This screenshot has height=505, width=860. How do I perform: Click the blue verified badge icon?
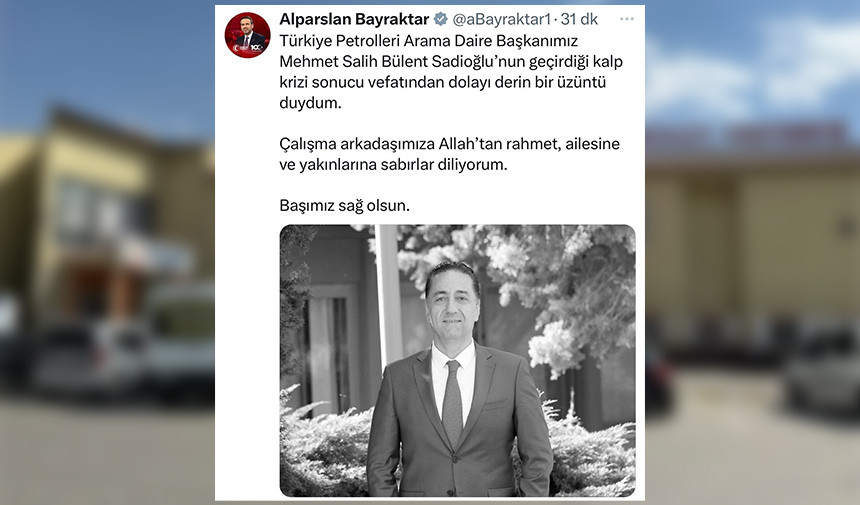coord(440,19)
